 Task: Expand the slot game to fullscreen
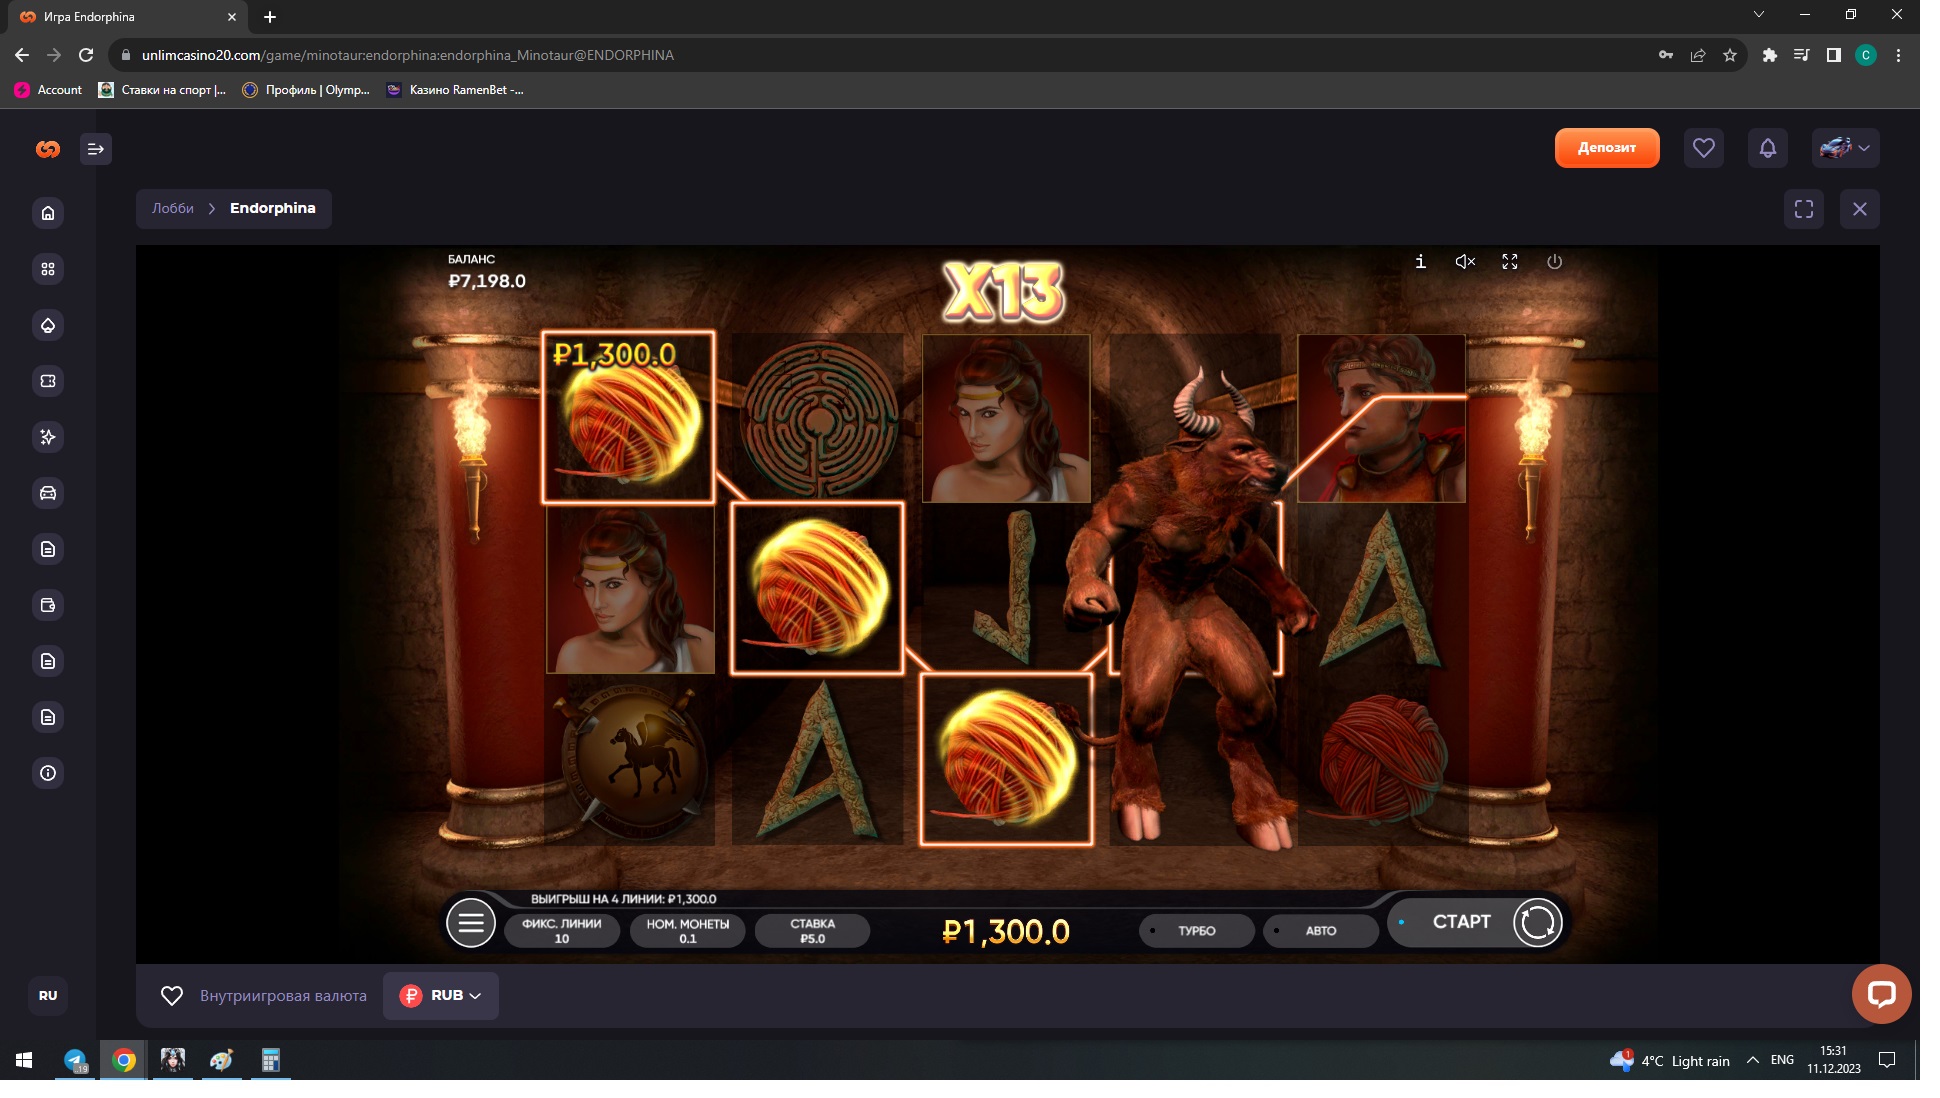(x=1510, y=261)
